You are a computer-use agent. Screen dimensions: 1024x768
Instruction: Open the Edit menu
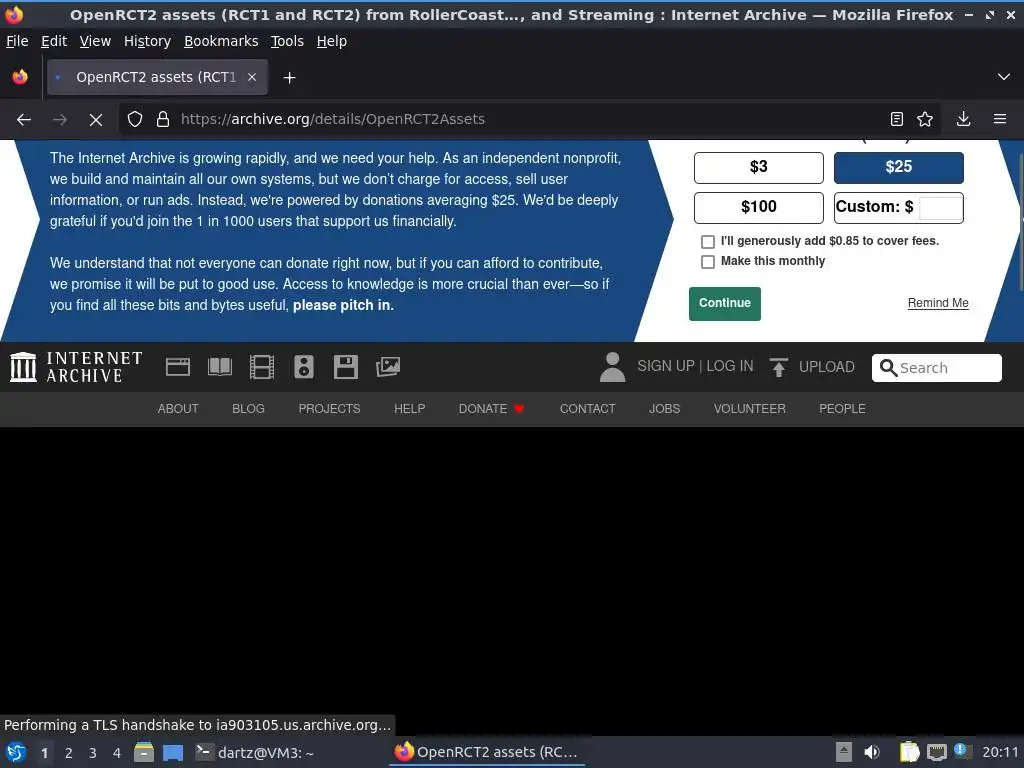click(x=54, y=41)
